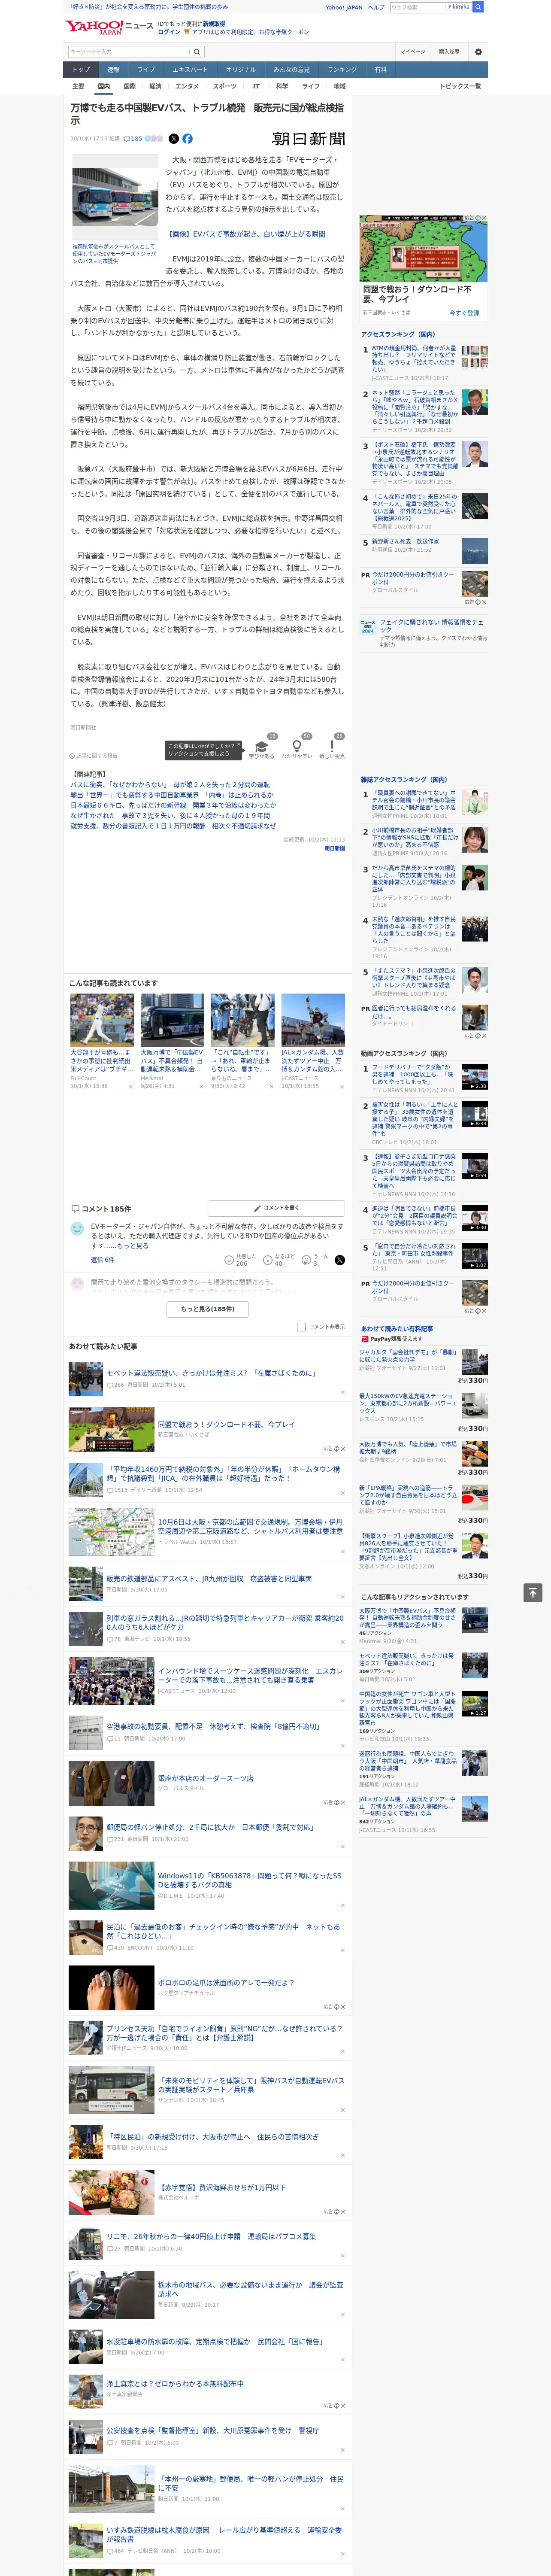Viewport: 551px width, 2576px height.
Task: Click the ログイン link in header
Action: 169,32
